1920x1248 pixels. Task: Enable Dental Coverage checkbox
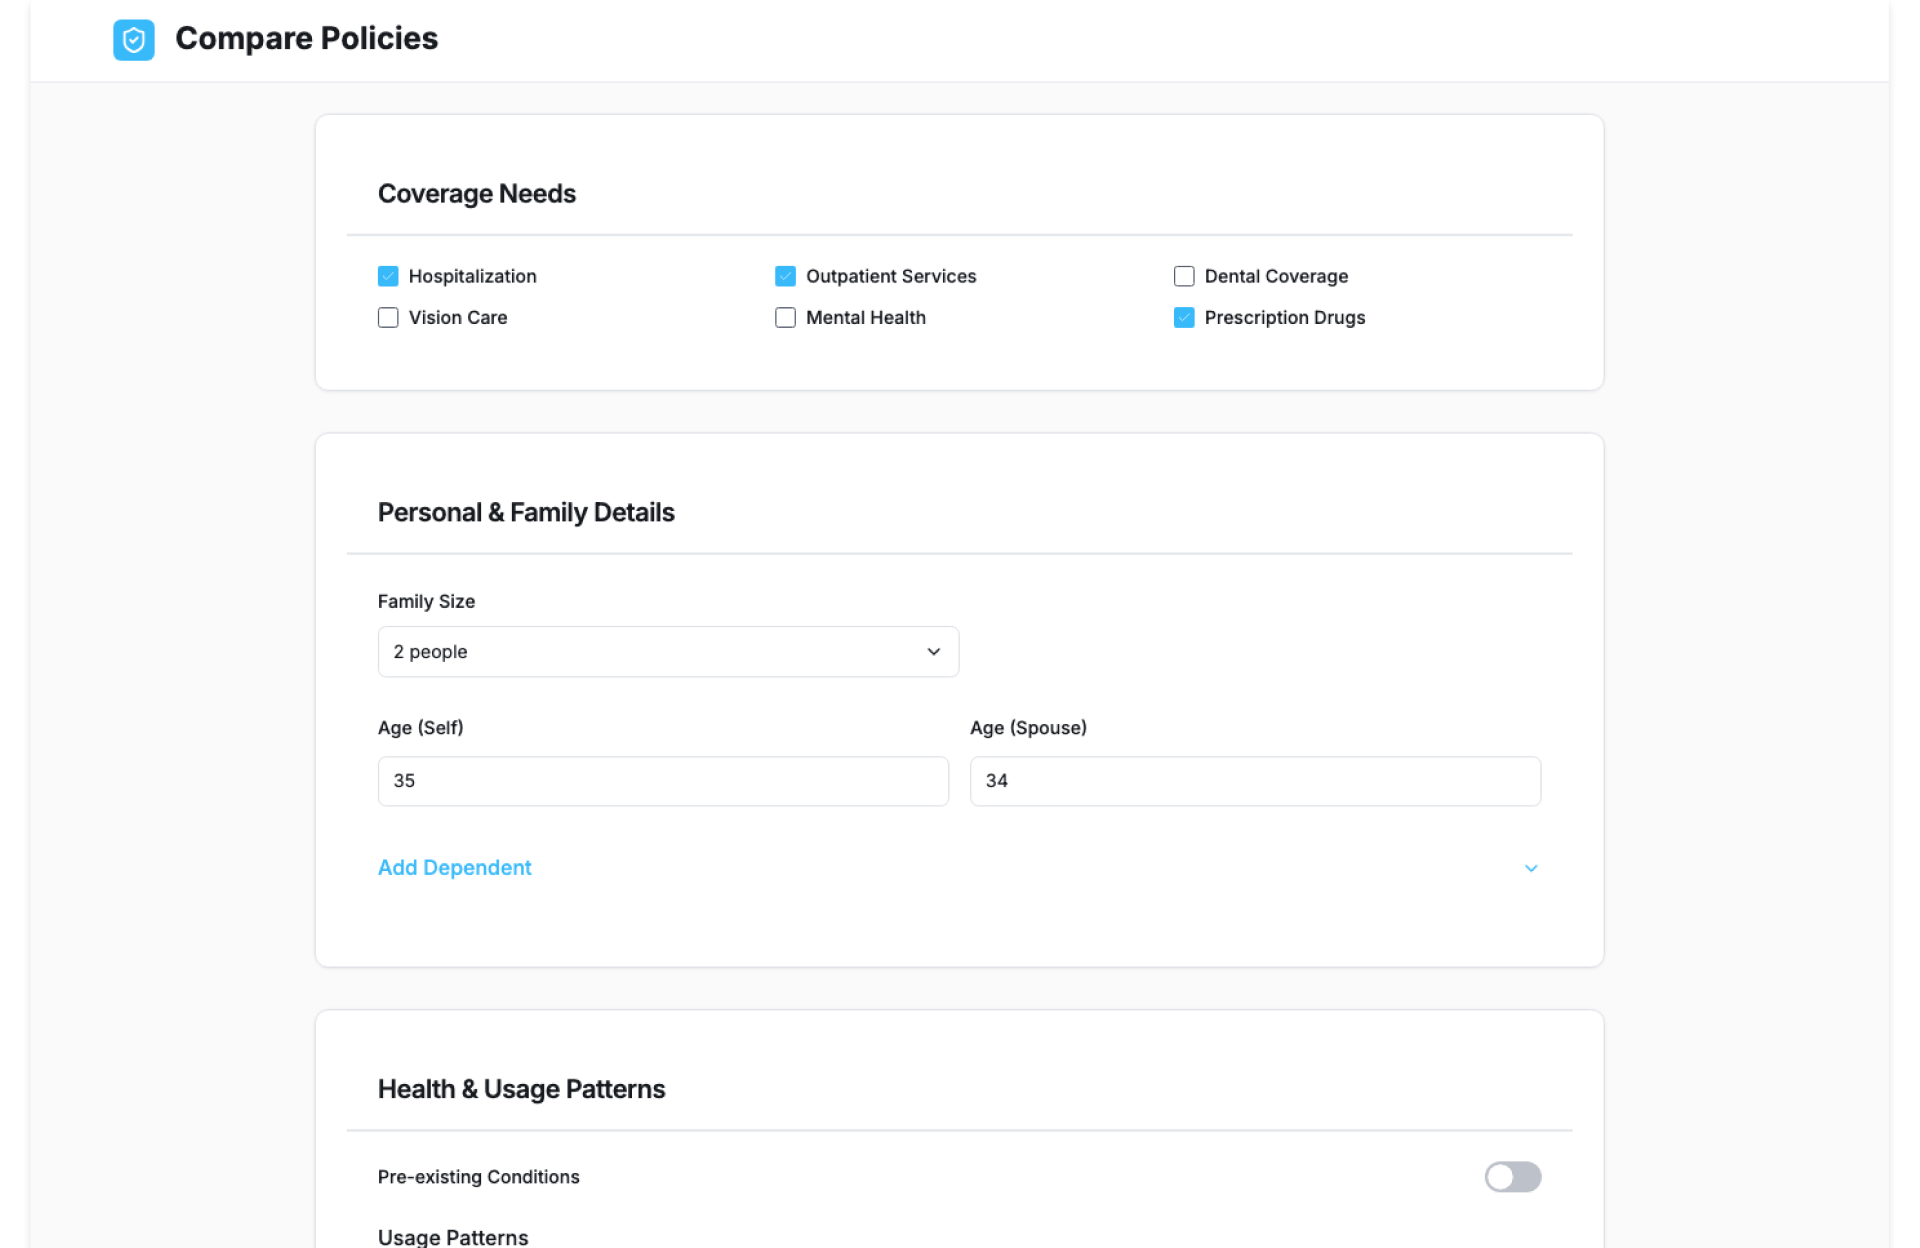tap(1184, 276)
